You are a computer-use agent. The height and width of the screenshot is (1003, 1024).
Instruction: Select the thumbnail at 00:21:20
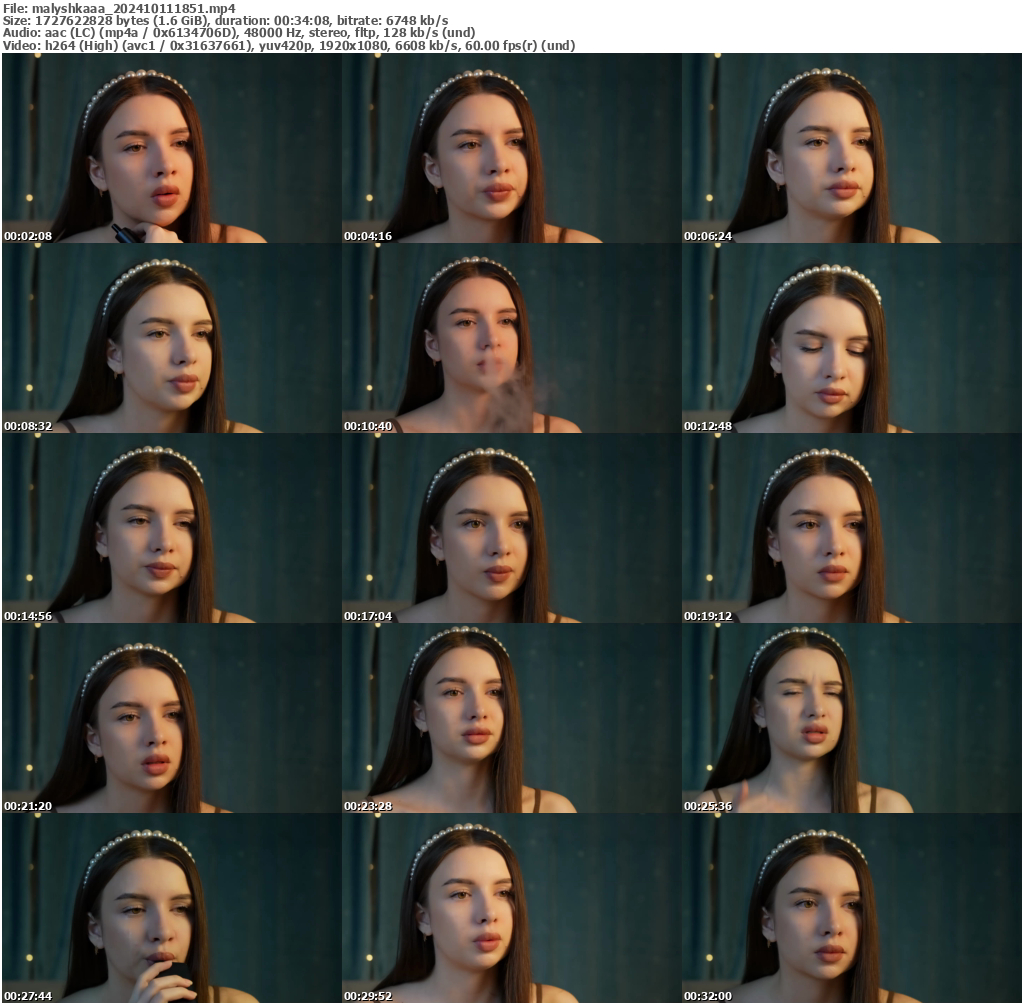[x=171, y=718]
